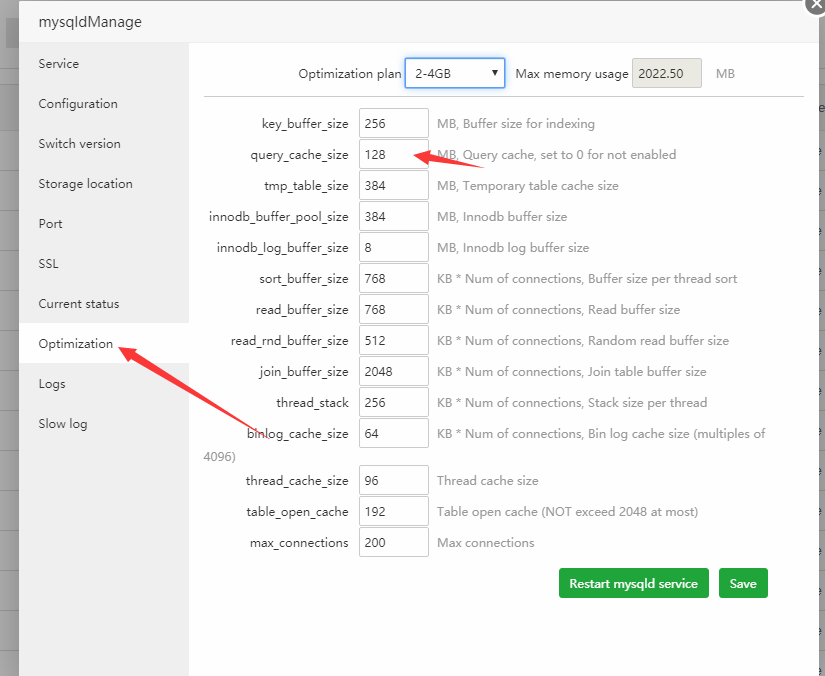Open the Port tab
The image size is (825, 676).
coord(50,224)
